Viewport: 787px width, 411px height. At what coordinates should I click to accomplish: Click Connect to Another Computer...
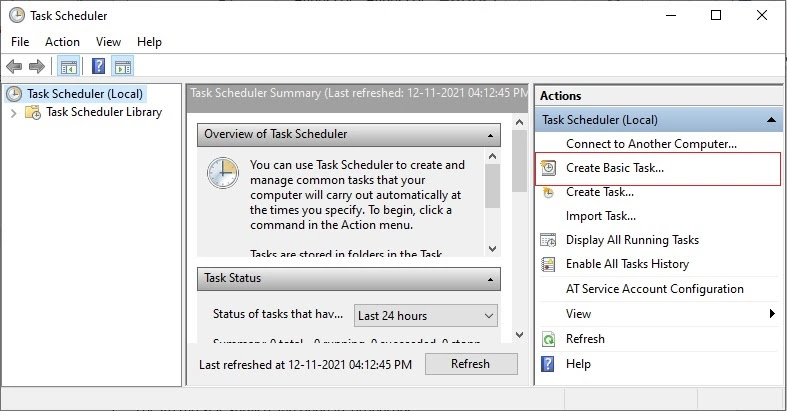tap(651, 144)
